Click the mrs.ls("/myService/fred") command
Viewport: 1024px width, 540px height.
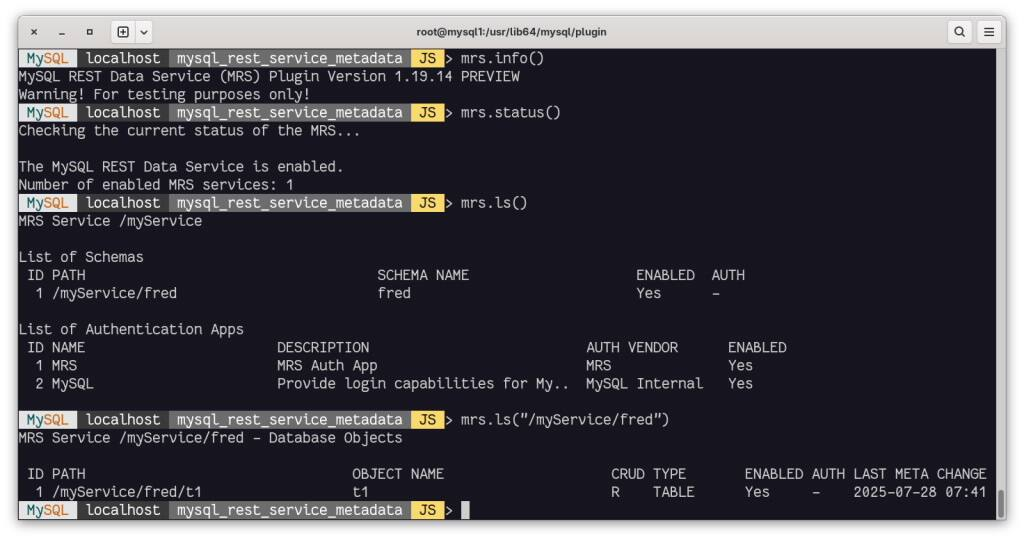565,419
